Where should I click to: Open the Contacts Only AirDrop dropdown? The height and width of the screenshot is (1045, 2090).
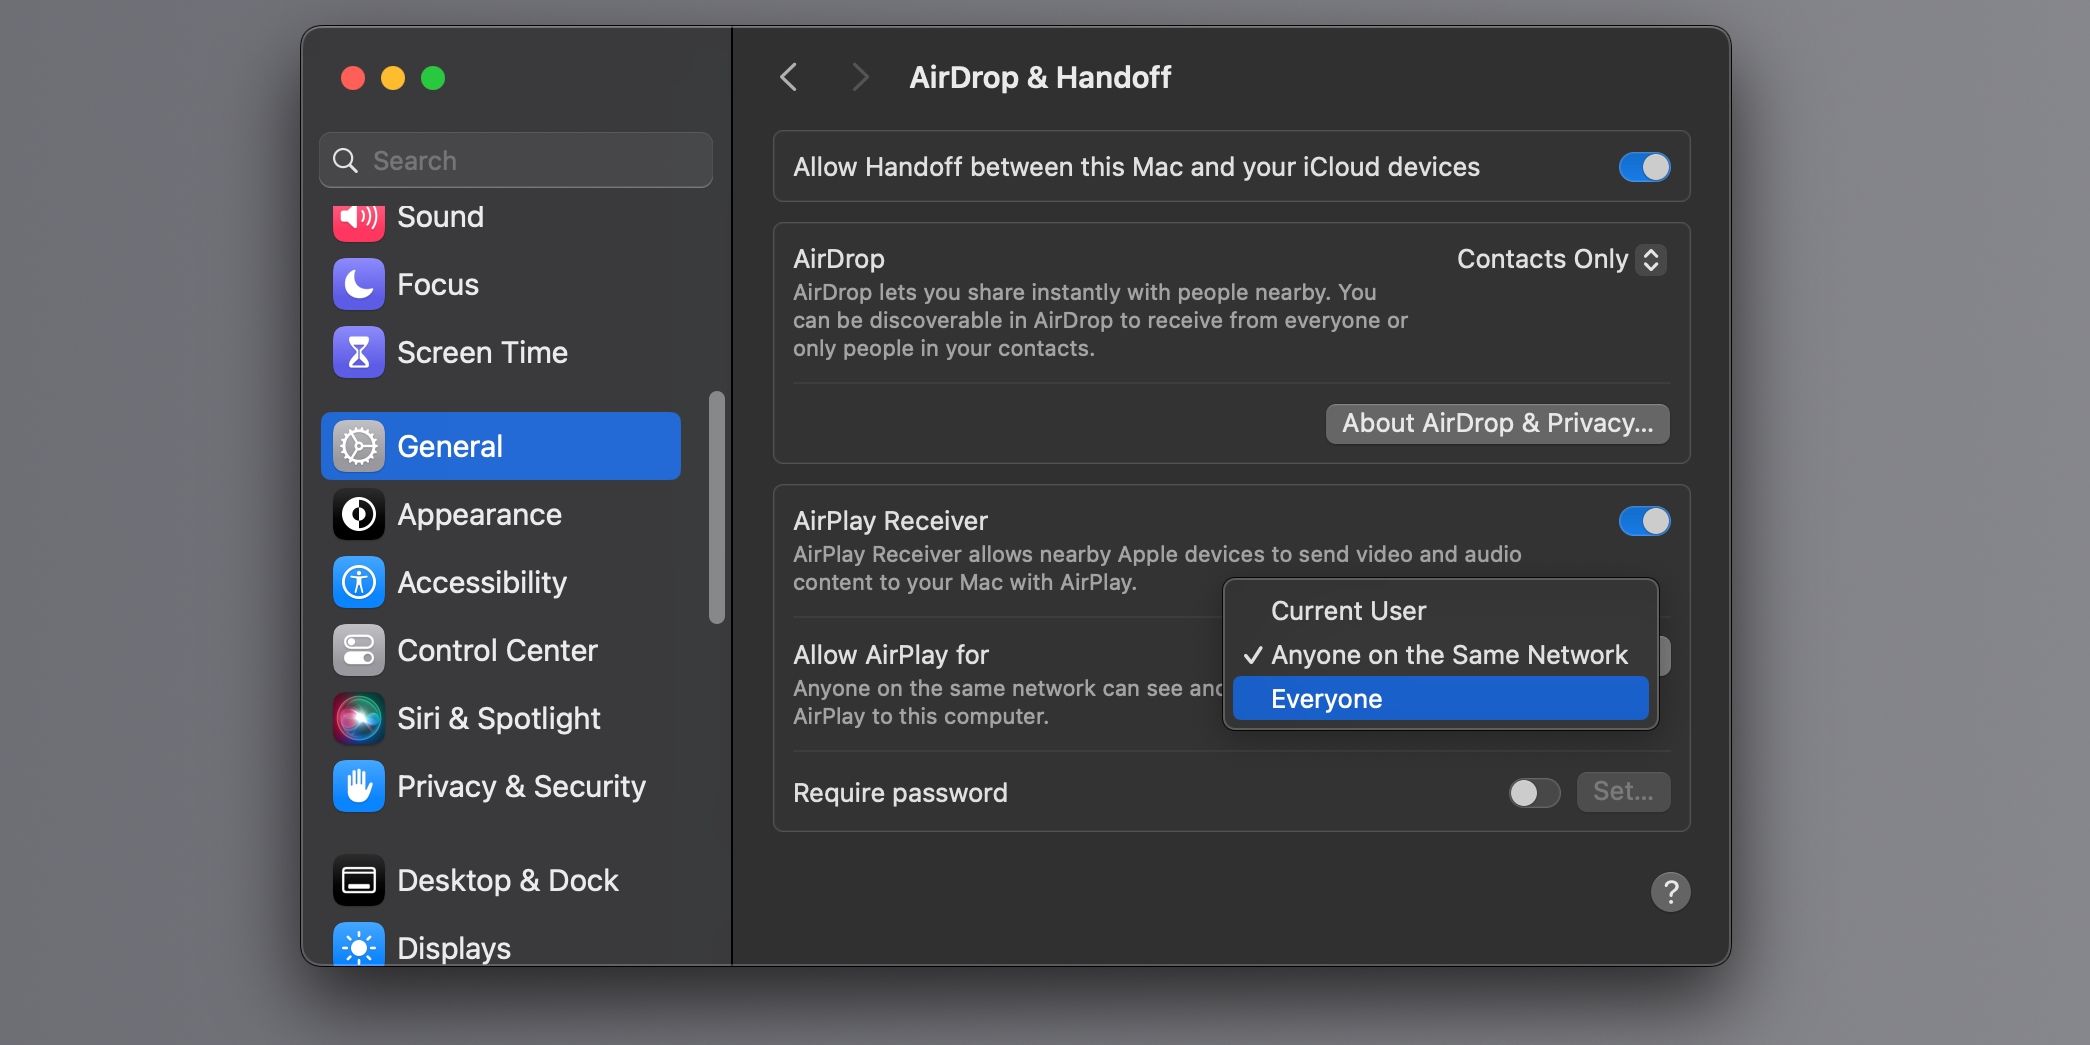tap(1559, 259)
